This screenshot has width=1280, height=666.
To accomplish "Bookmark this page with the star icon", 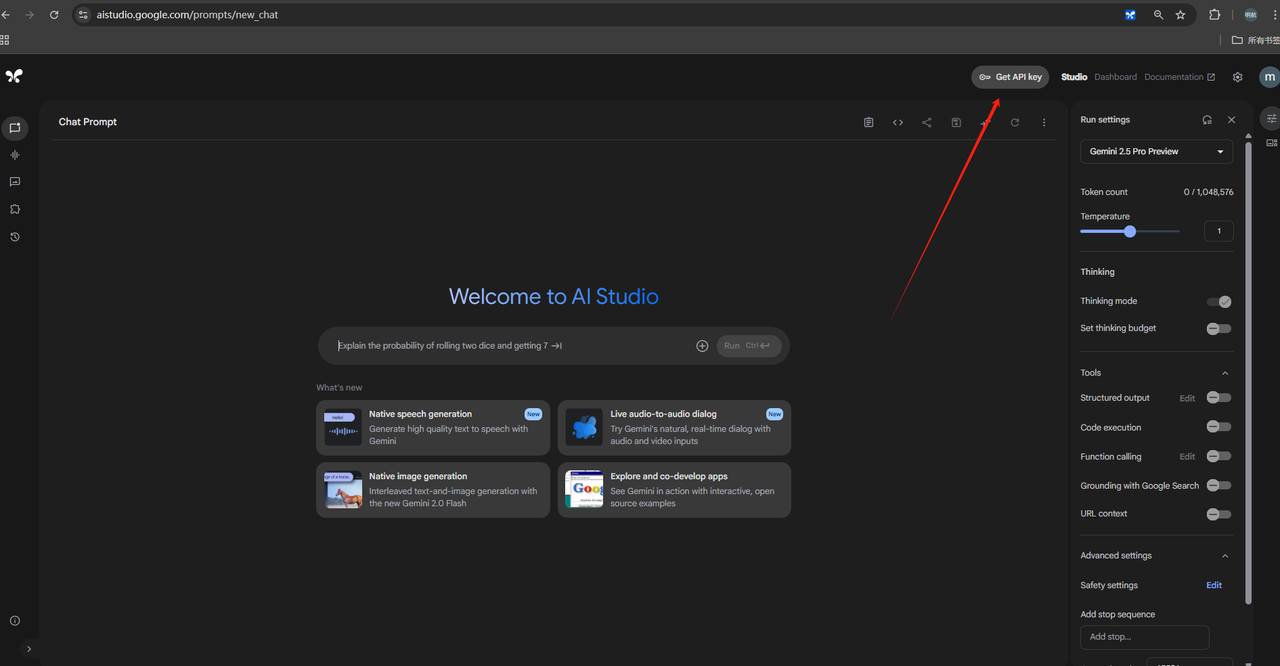I will tap(1180, 15).
